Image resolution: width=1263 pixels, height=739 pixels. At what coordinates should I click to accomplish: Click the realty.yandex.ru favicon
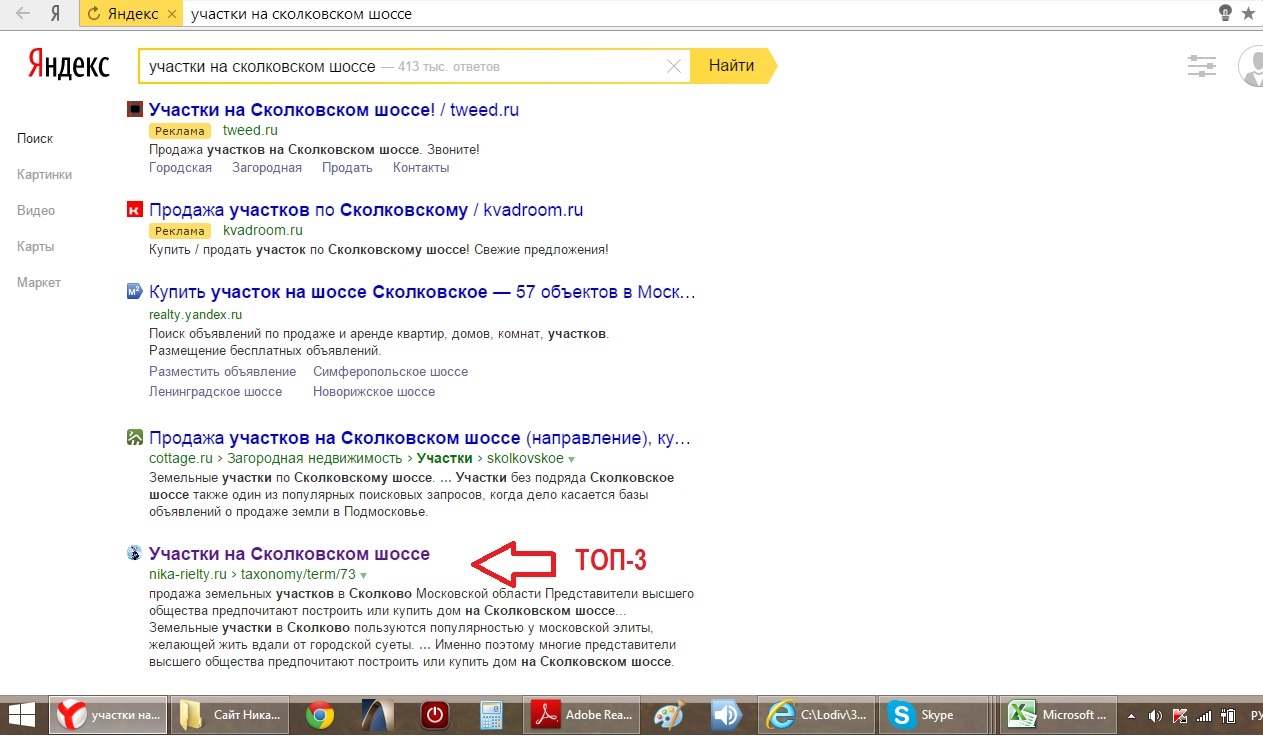pos(135,292)
